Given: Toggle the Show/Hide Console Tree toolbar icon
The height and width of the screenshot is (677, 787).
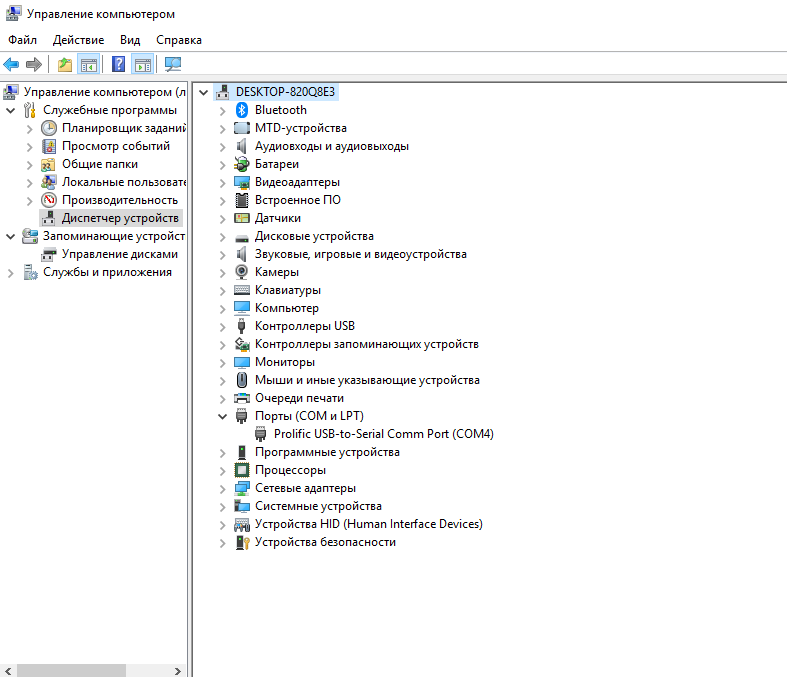Looking at the screenshot, I should 89,64.
